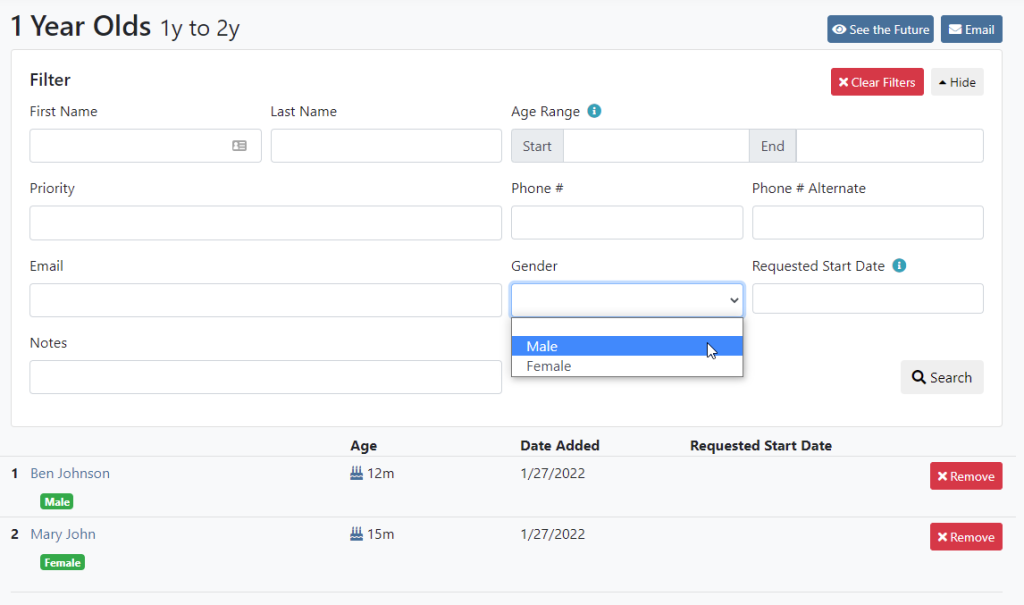Click the Age column header
Image resolution: width=1024 pixels, height=605 pixels.
[x=364, y=446]
